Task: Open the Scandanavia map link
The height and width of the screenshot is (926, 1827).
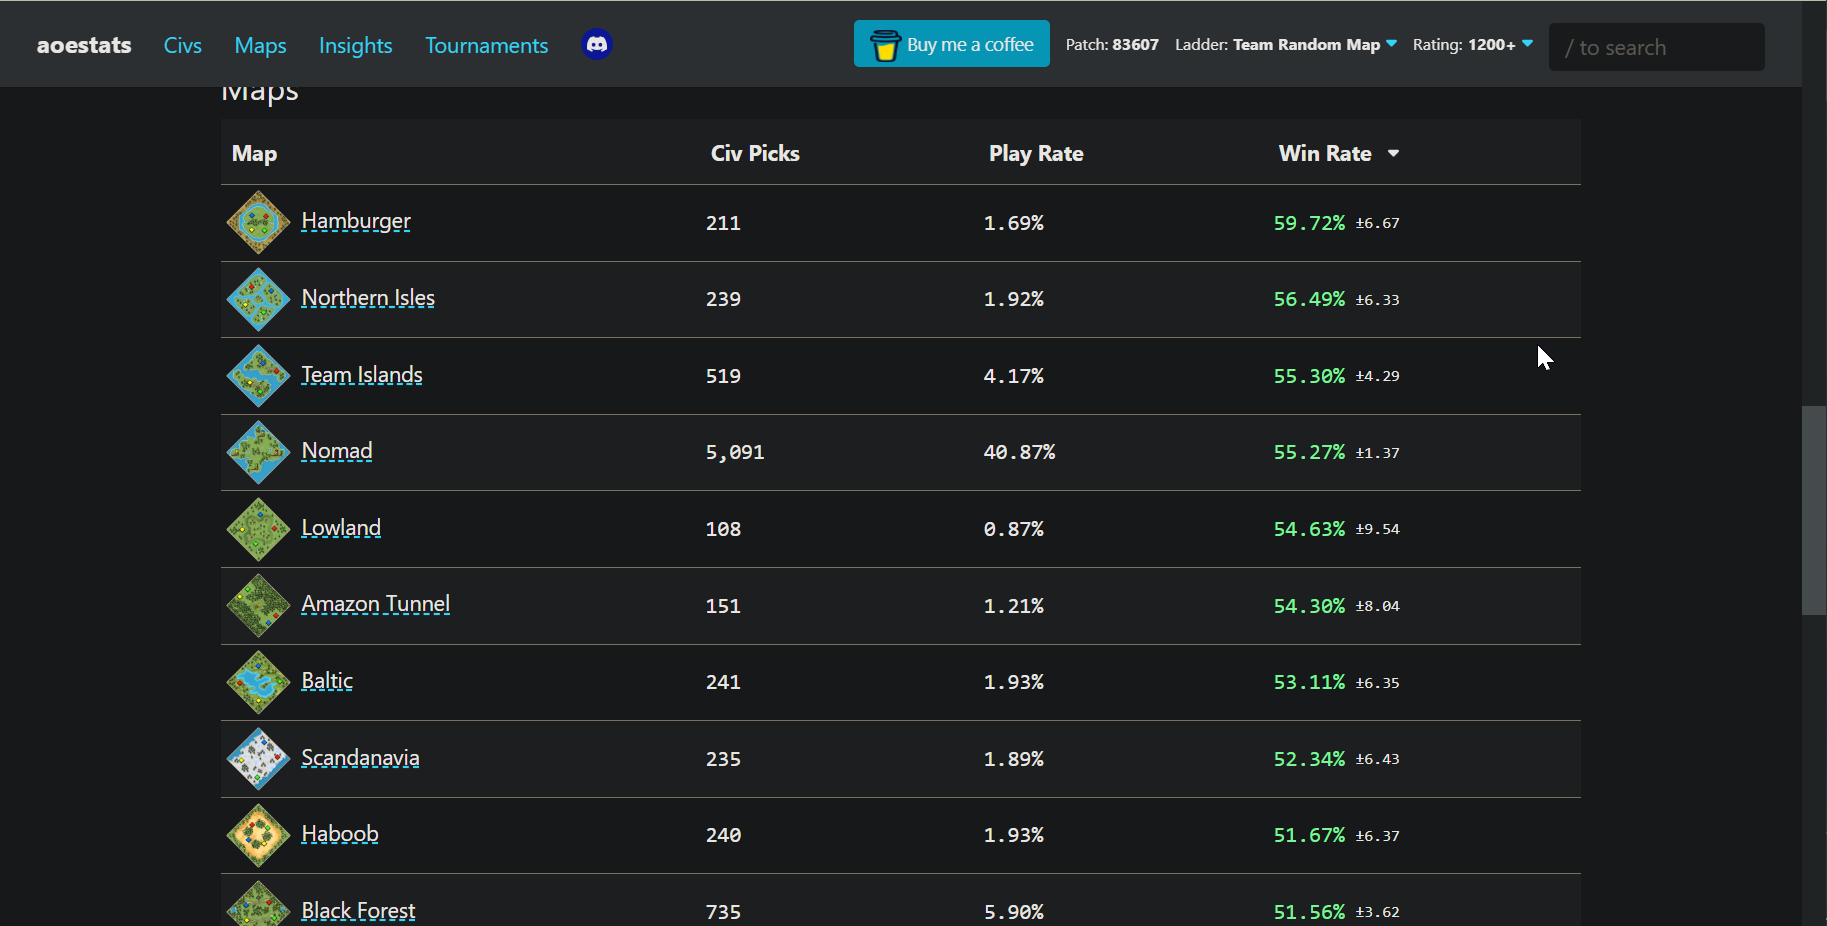Action: pyautogui.click(x=360, y=758)
